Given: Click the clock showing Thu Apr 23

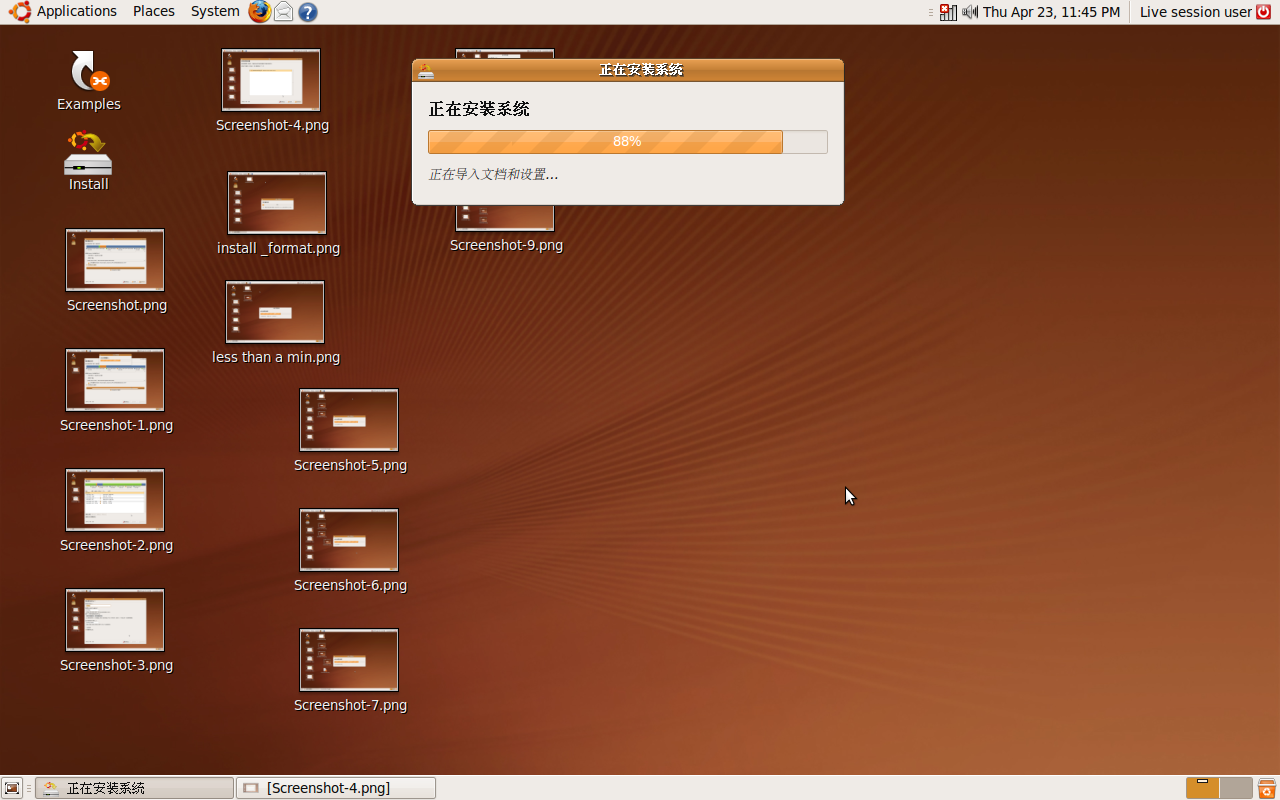Looking at the screenshot, I should (1051, 12).
